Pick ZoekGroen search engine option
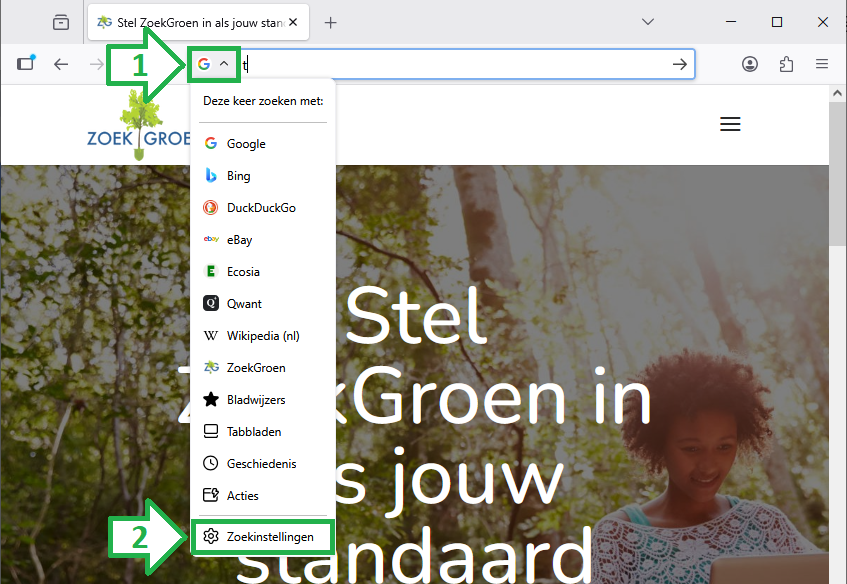This screenshot has width=847, height=584. click(x=255, y=368)
